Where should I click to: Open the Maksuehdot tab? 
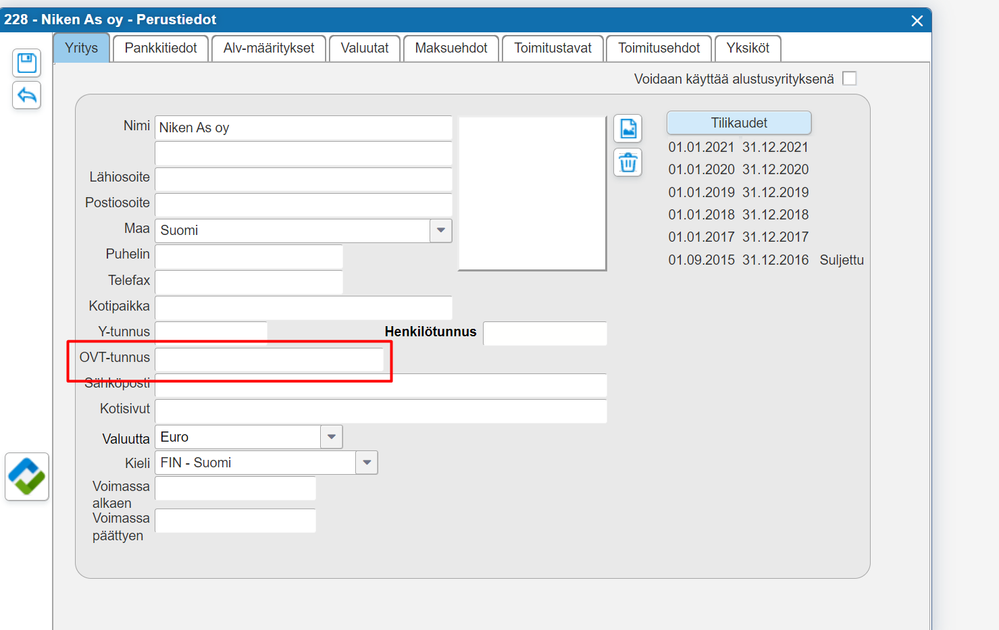click(x=451, y=48)
